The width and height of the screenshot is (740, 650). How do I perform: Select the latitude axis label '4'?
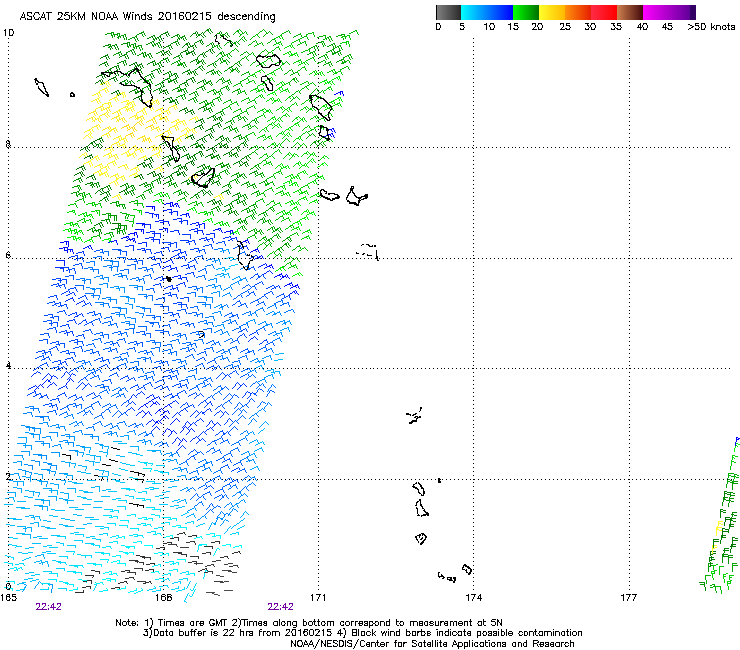click(8, 365)
